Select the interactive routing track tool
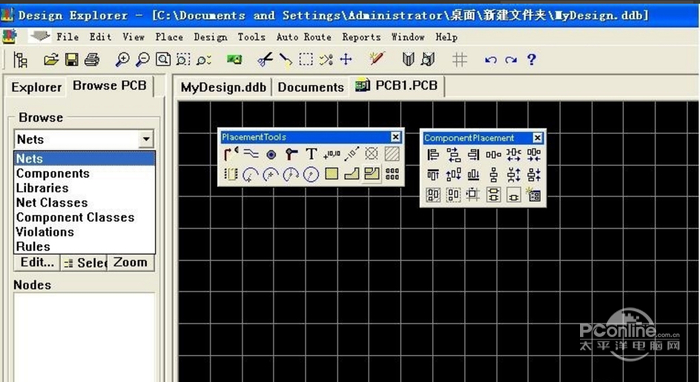700x382 pixels. (231, 154)
